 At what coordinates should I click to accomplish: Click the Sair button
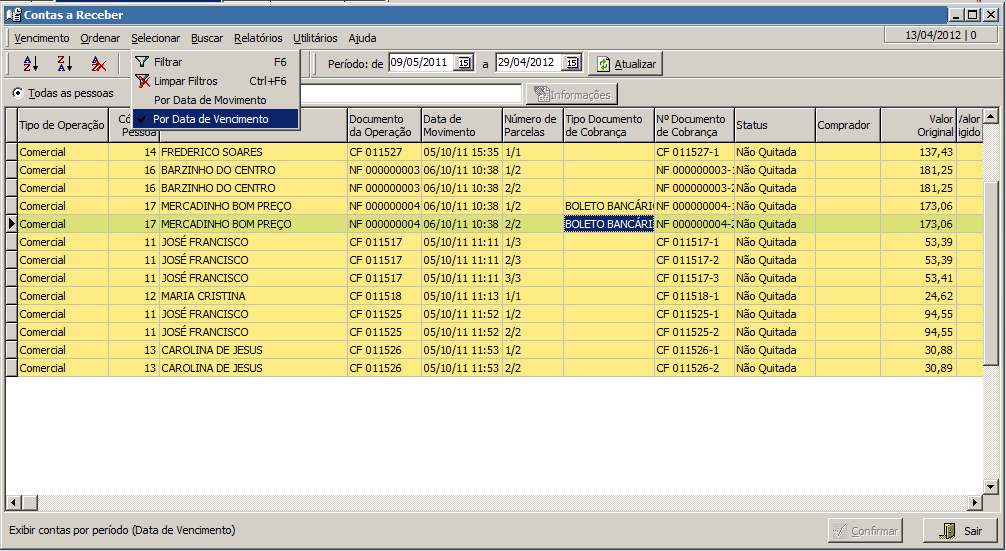click(x=960, y=530)
